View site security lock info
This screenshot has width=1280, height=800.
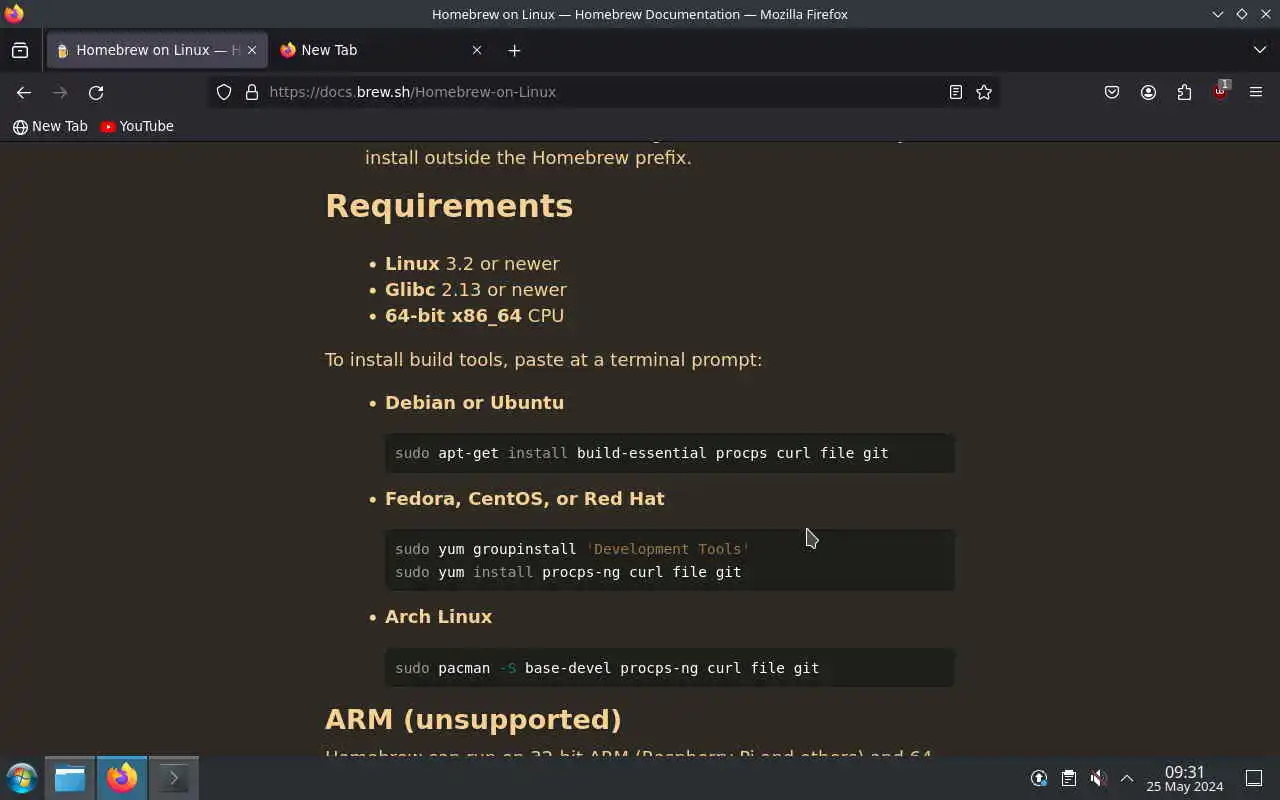tap(252, 92)
